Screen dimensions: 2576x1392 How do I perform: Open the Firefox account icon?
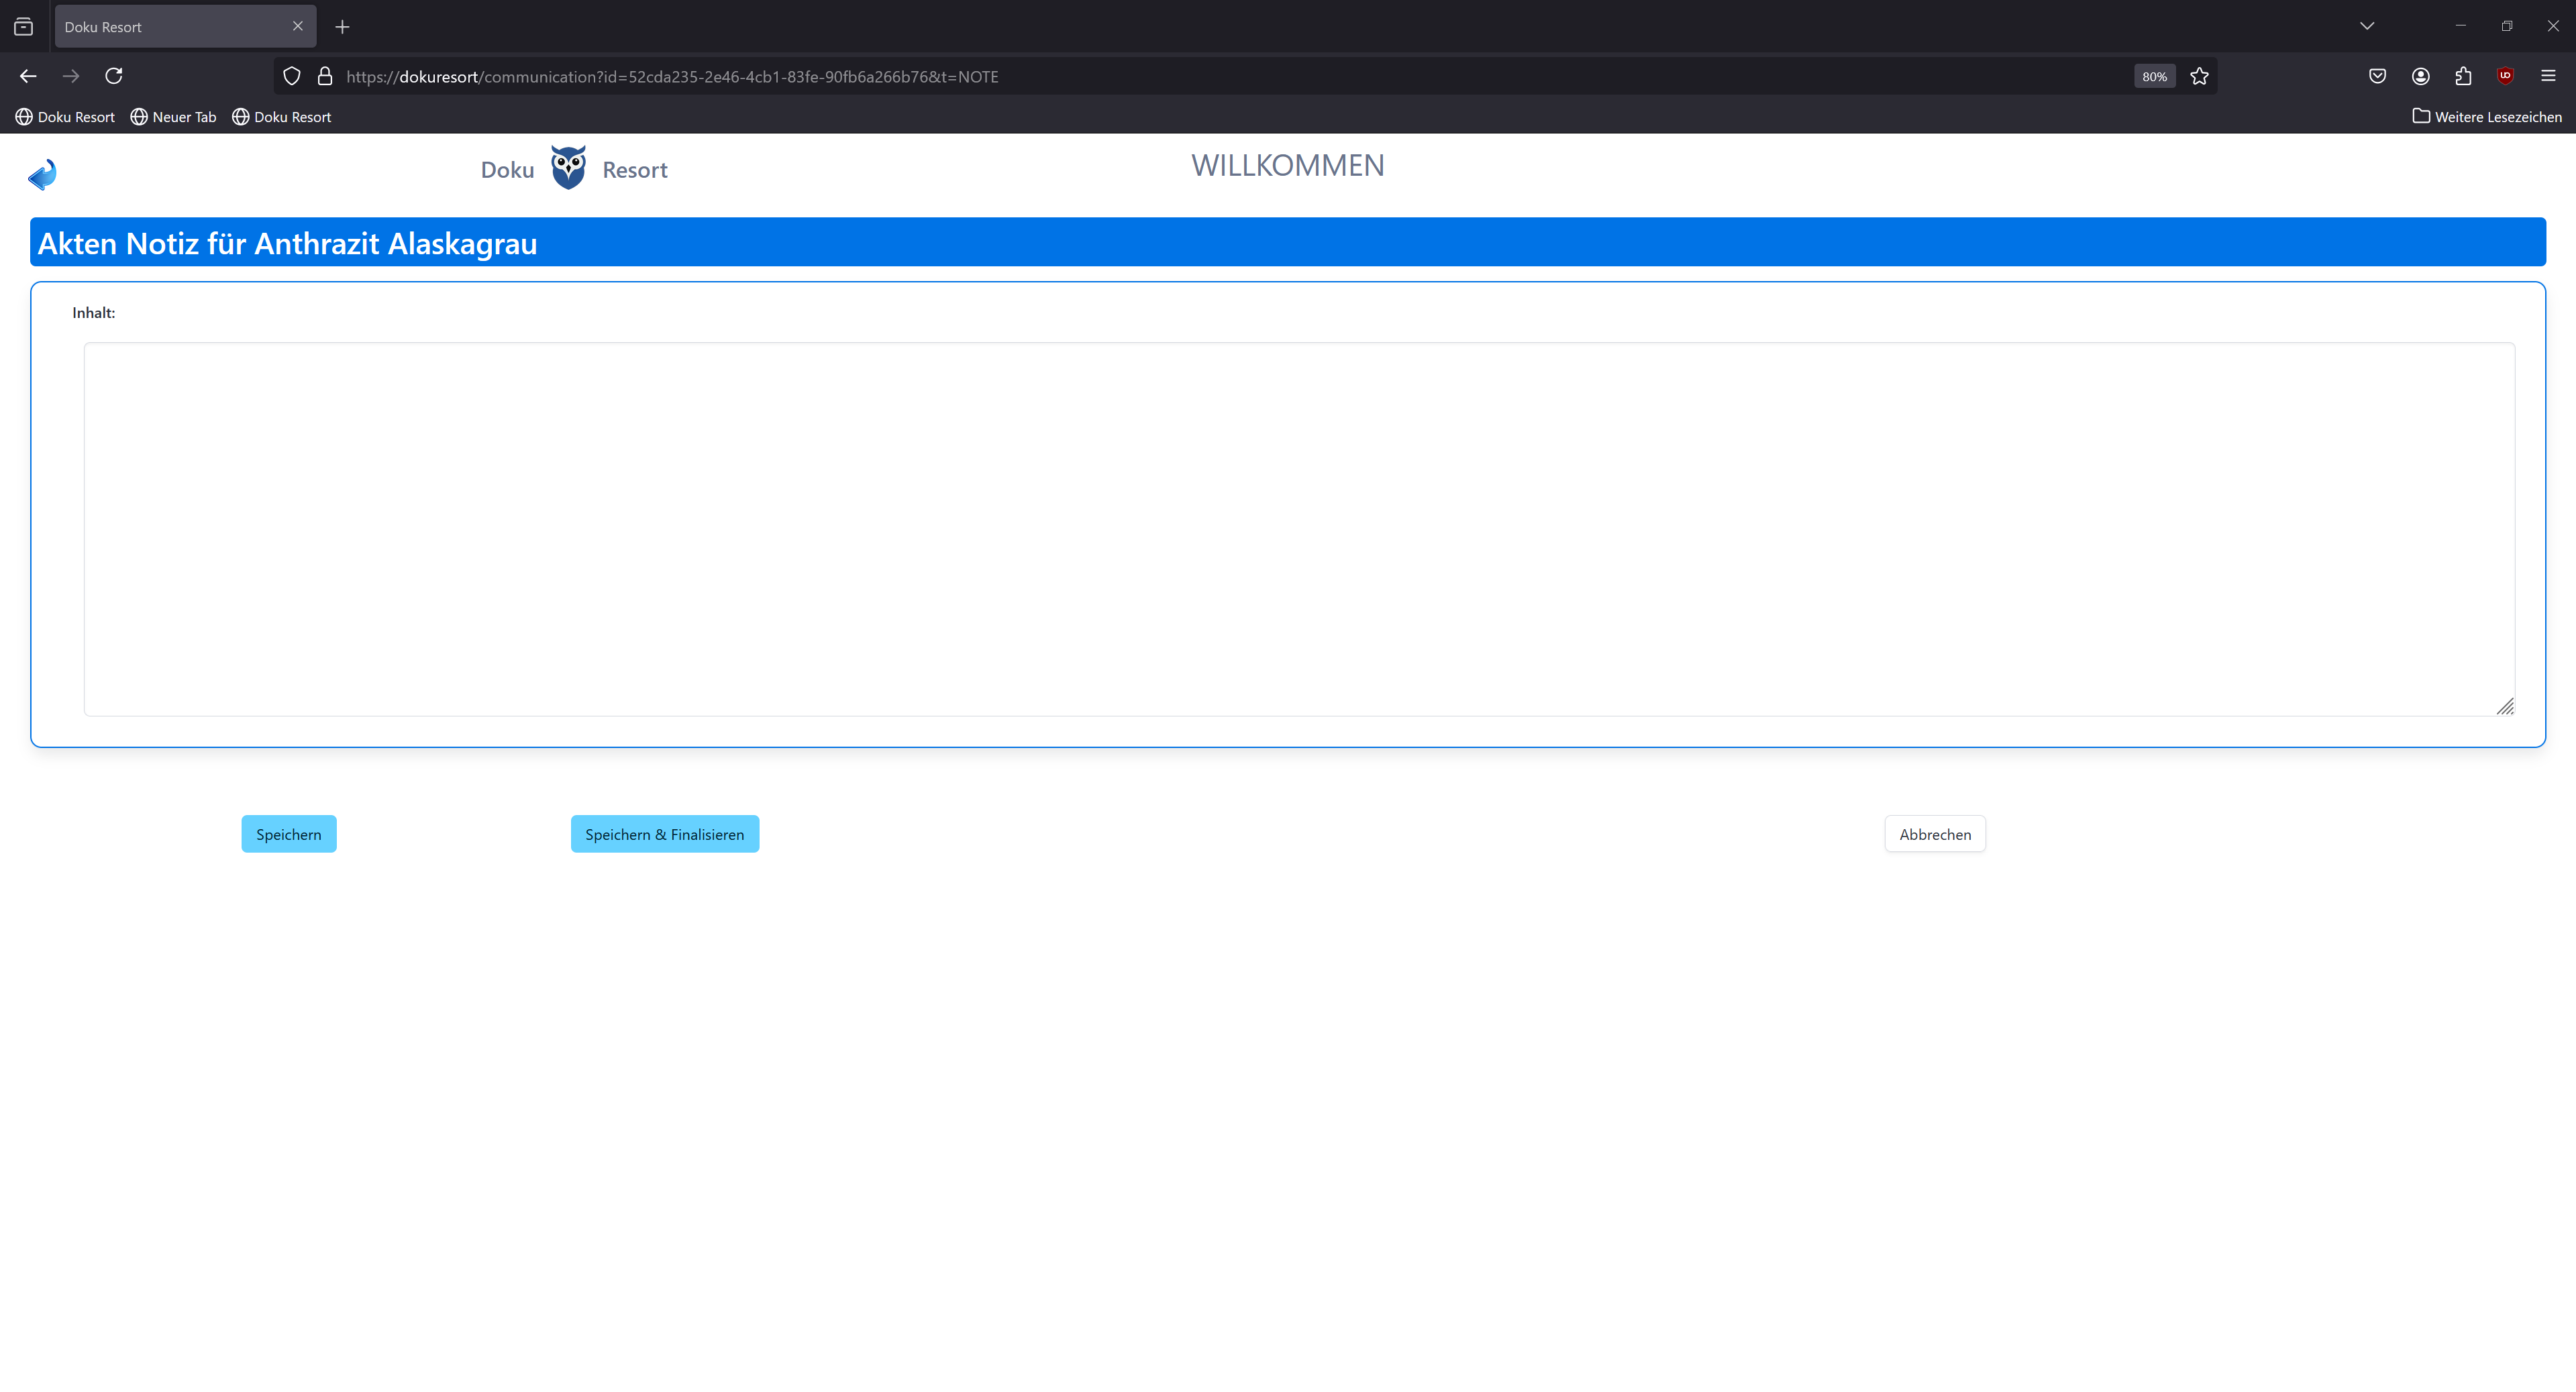coord(2420,76)
